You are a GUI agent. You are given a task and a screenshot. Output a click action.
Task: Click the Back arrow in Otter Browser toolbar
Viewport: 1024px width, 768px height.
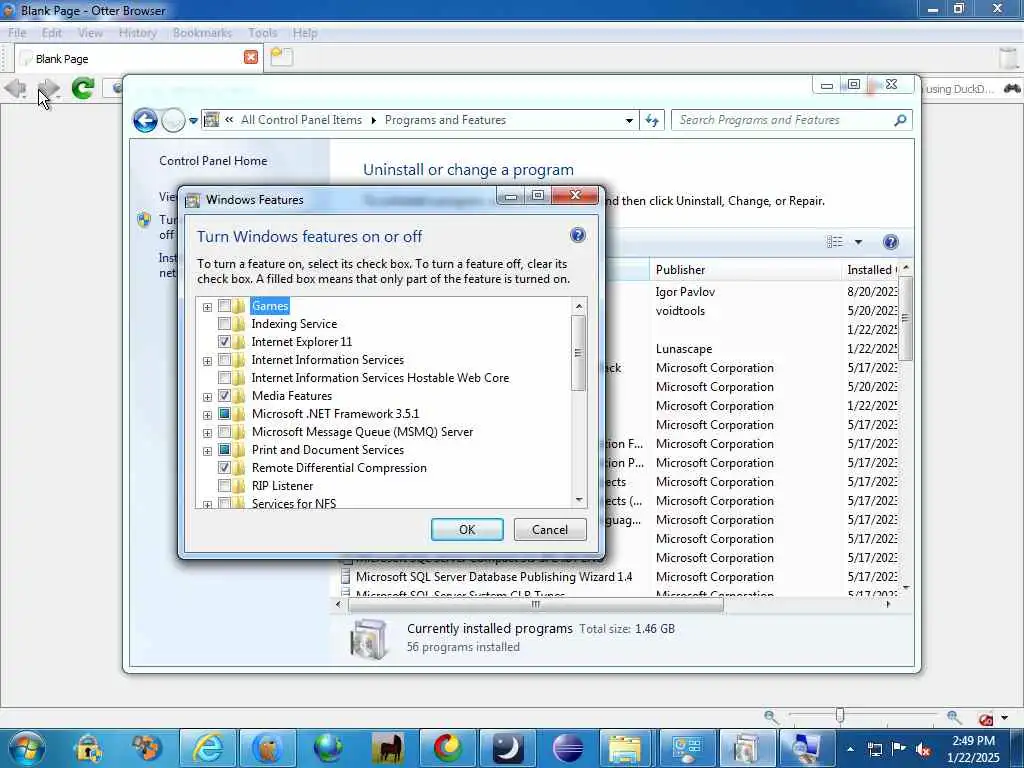pos(16,88)
